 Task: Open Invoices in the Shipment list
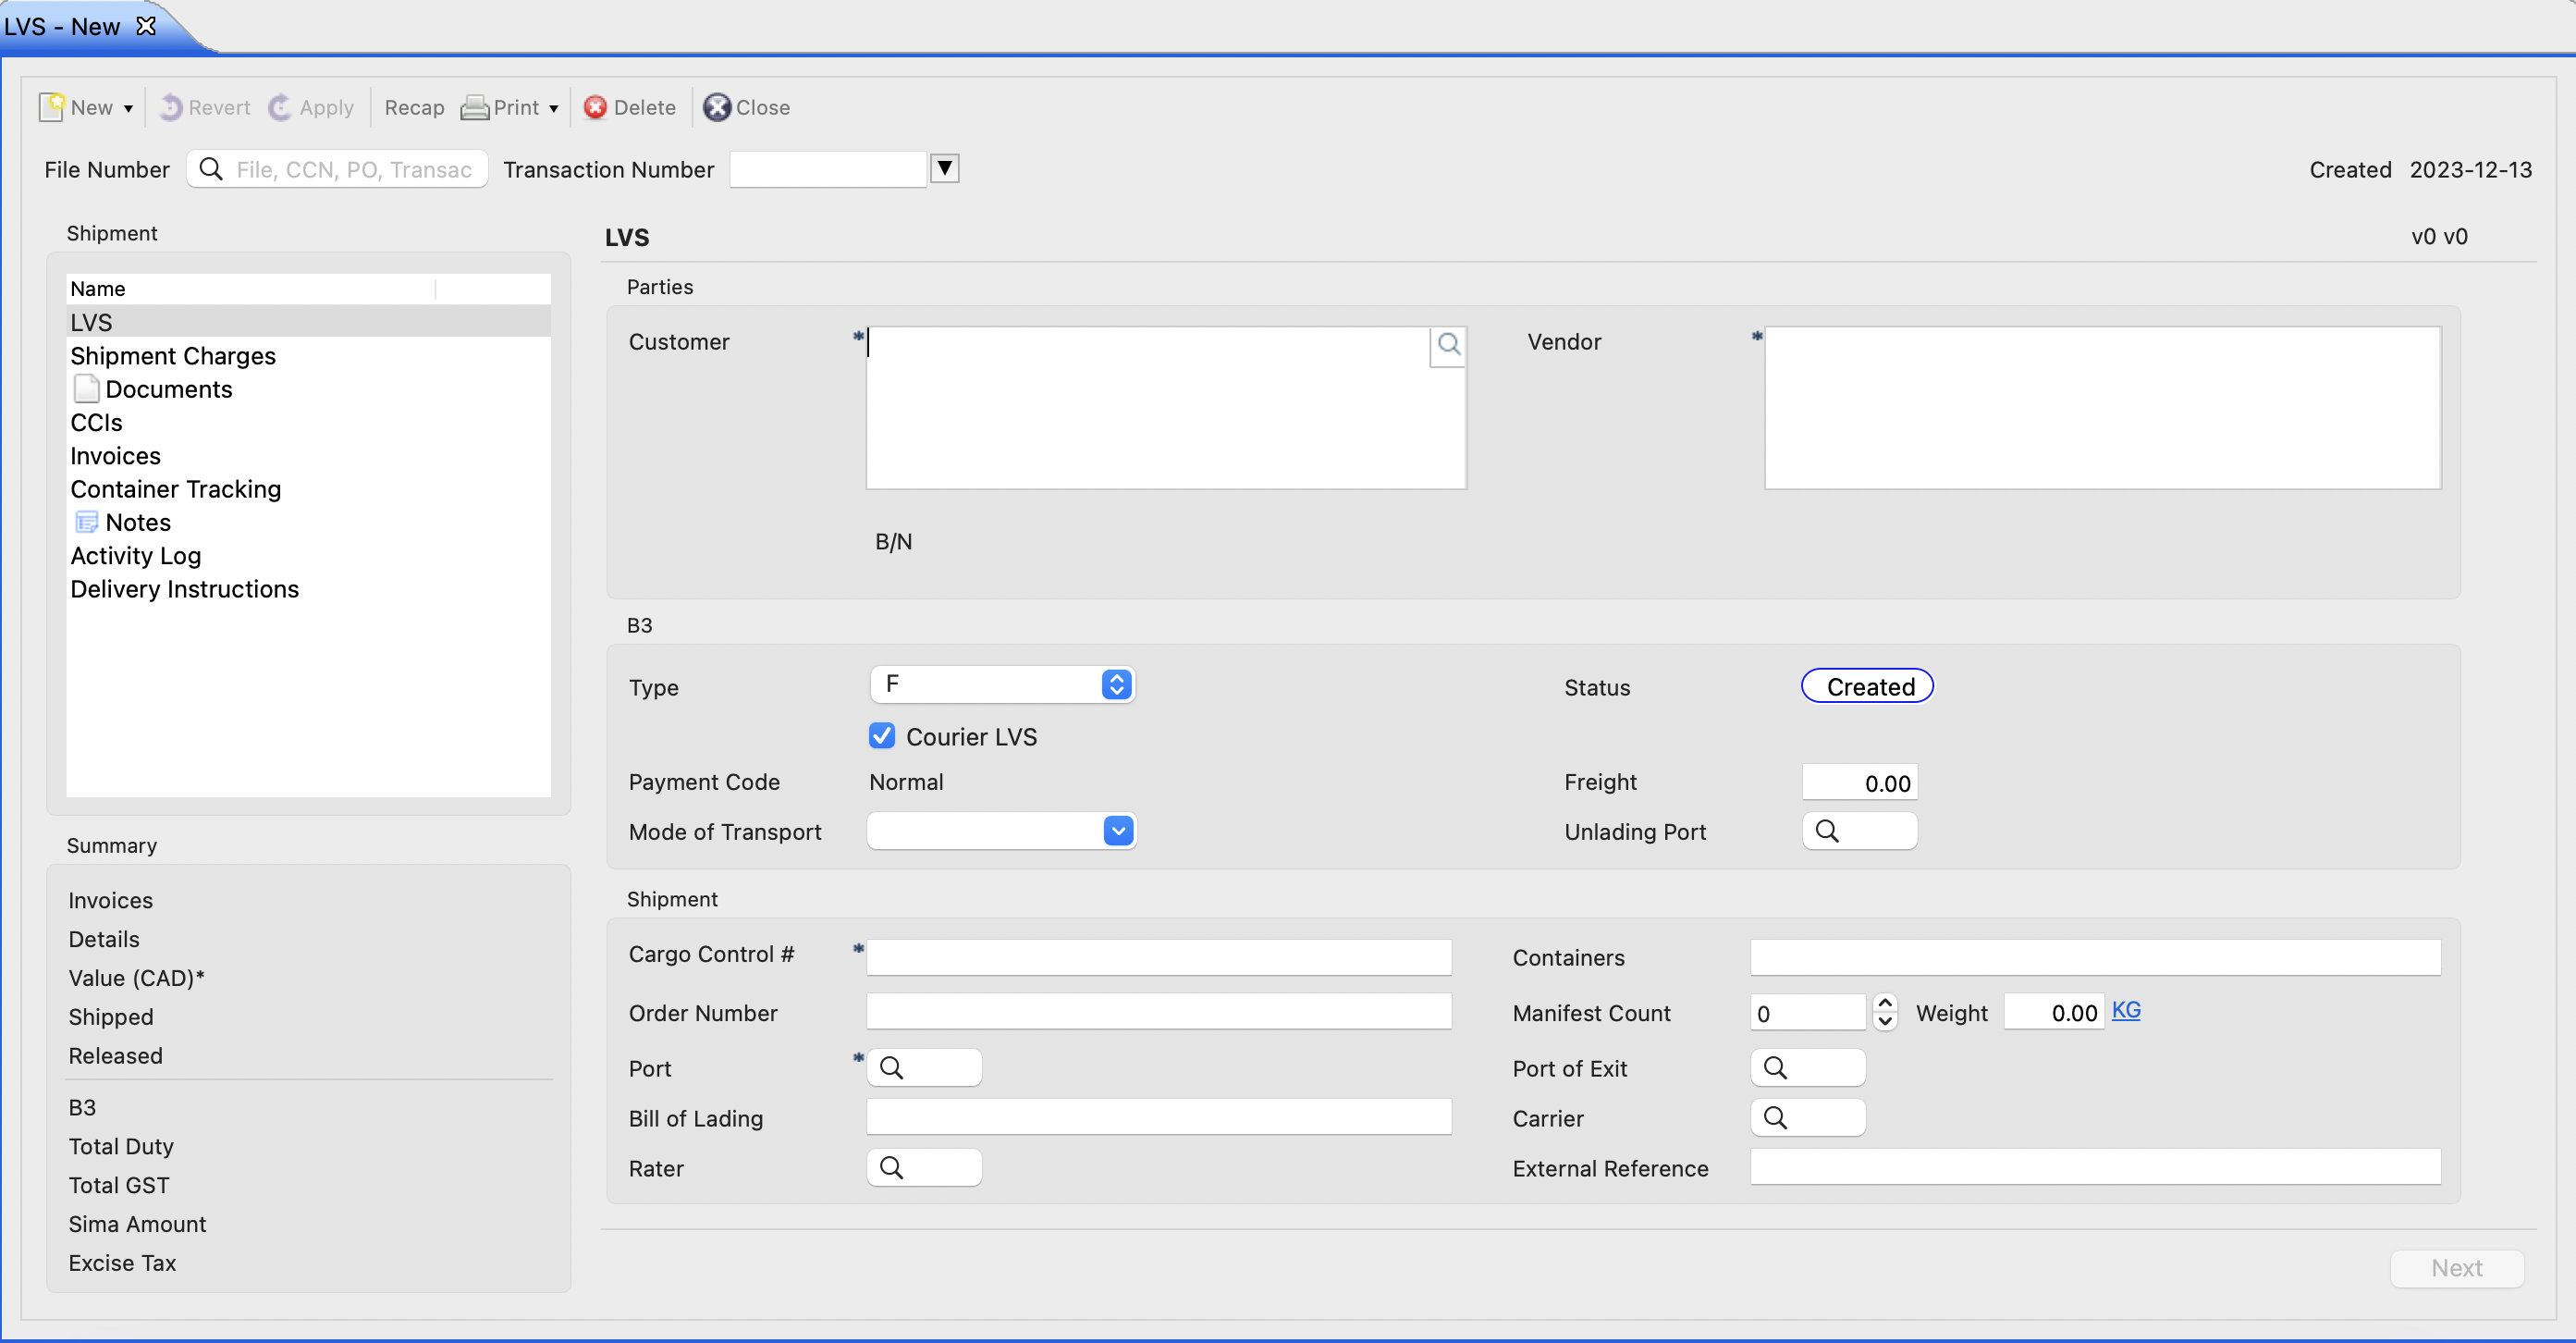pos(308,456)
